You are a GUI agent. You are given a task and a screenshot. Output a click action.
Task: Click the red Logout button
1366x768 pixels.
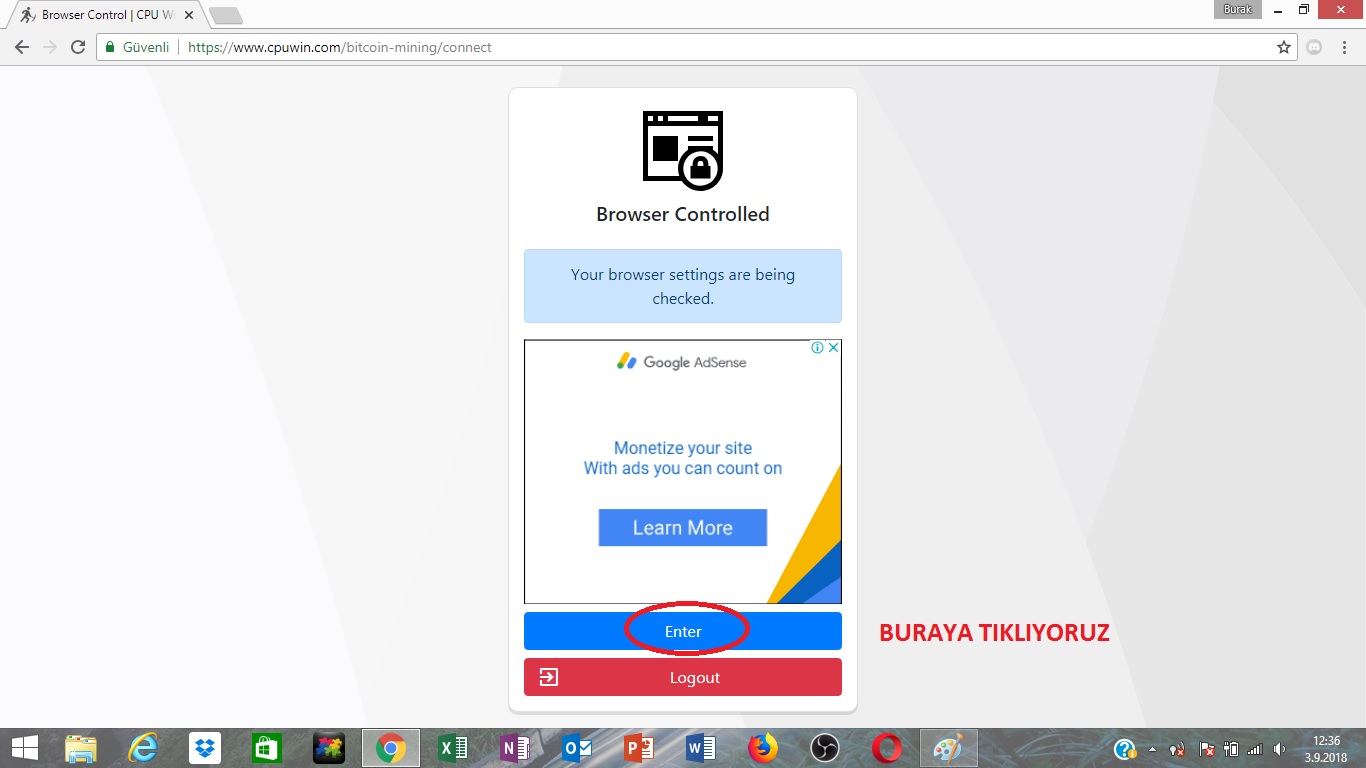click(683, 677)
